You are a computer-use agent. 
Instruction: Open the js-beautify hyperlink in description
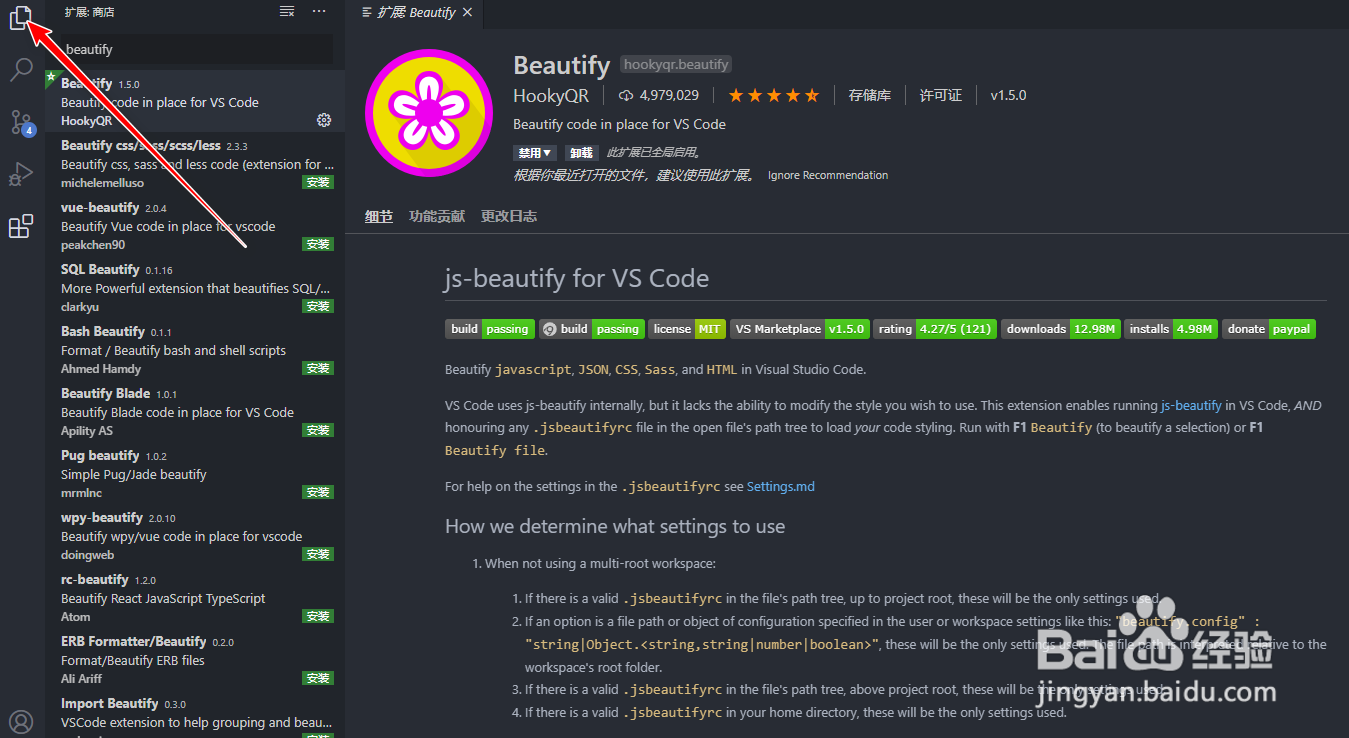coord(1191,406)
